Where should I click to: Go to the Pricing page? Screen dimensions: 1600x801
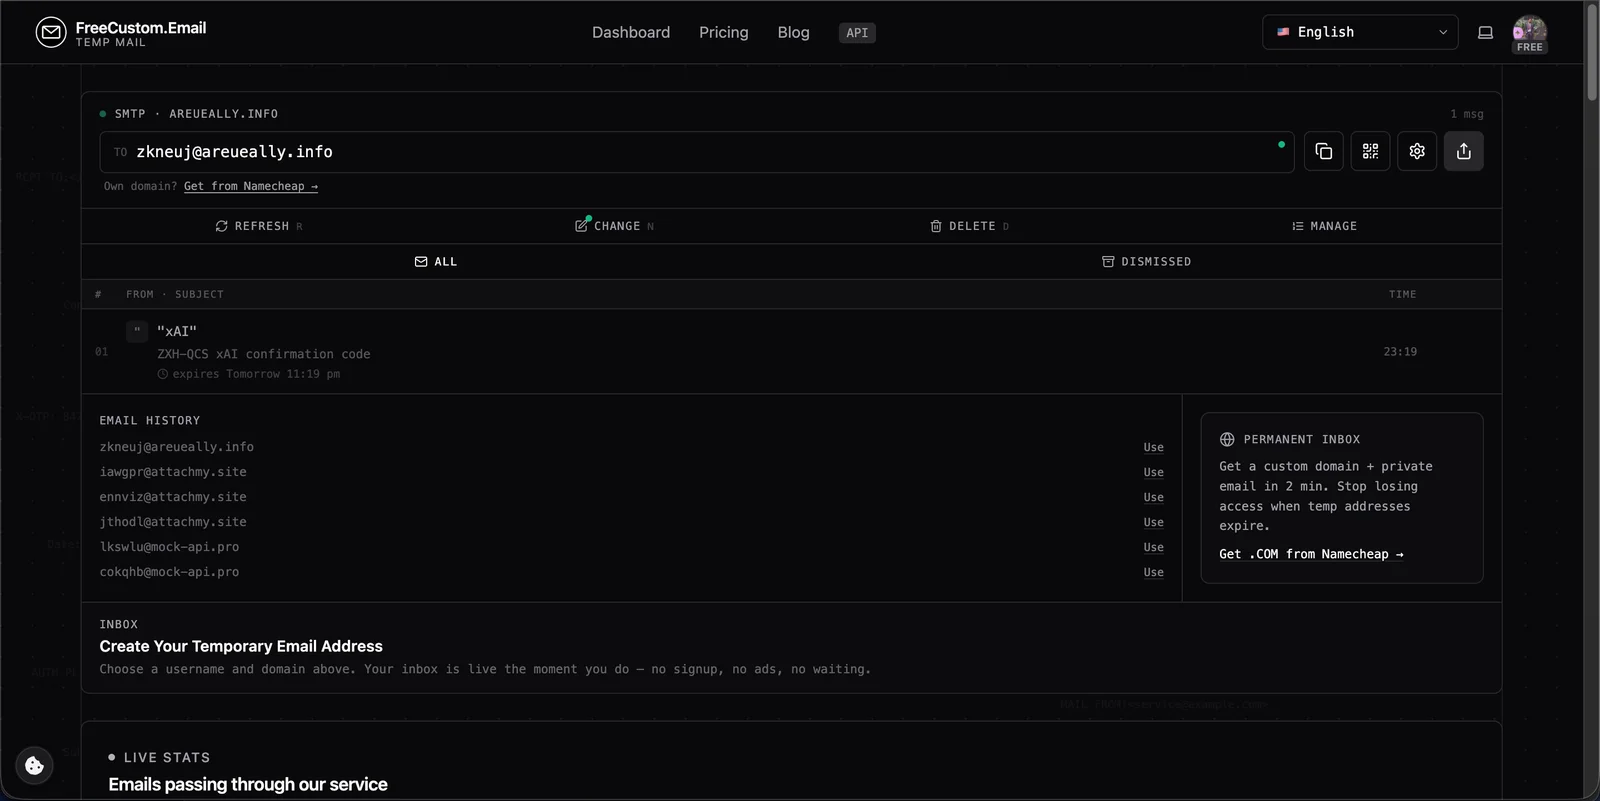(x=724, y=33)
